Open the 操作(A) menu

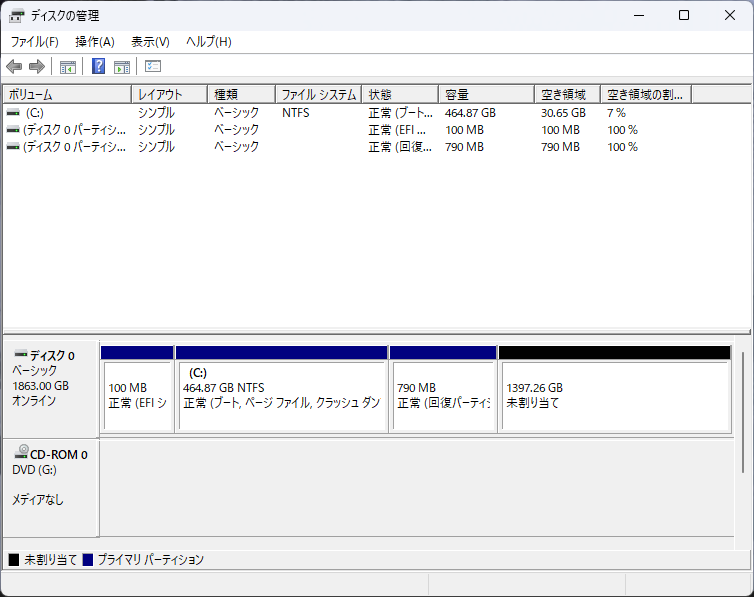pos(95,42)
